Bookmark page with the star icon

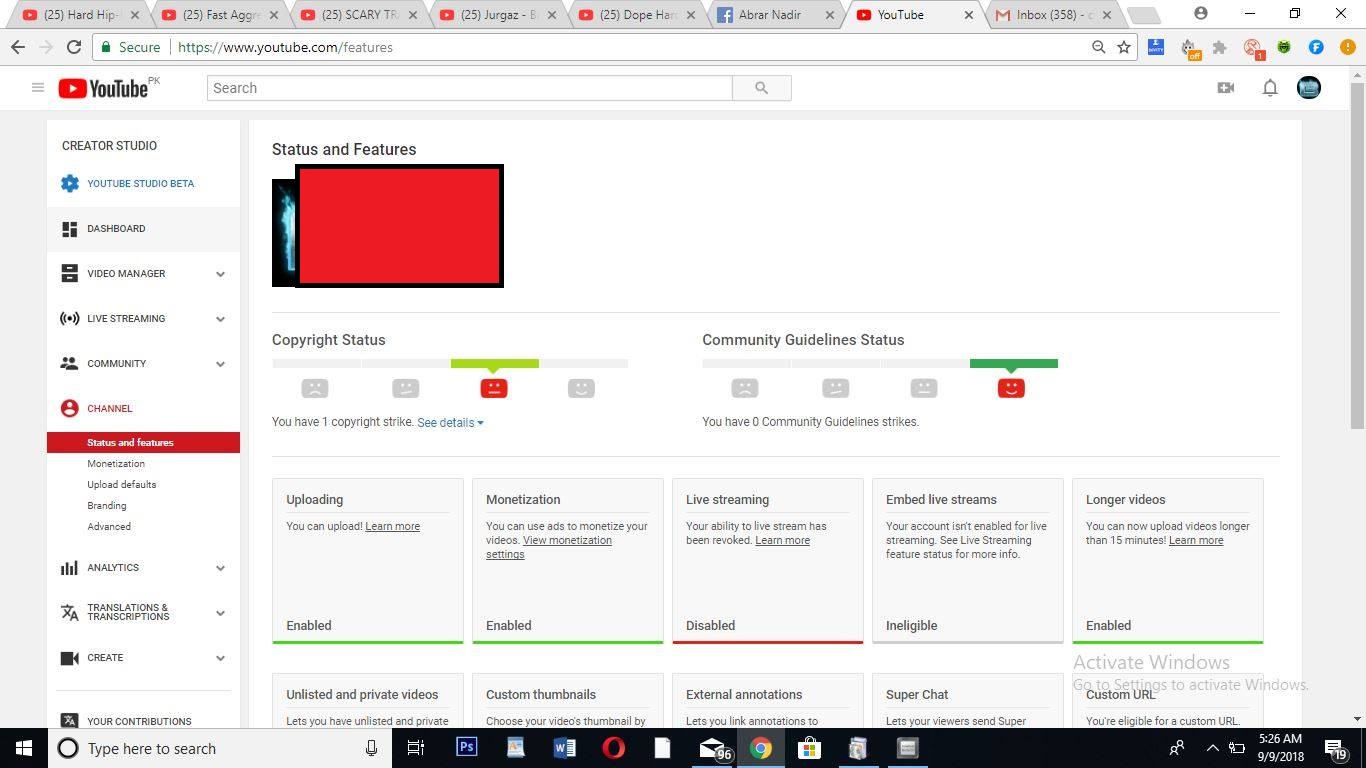1124,47
